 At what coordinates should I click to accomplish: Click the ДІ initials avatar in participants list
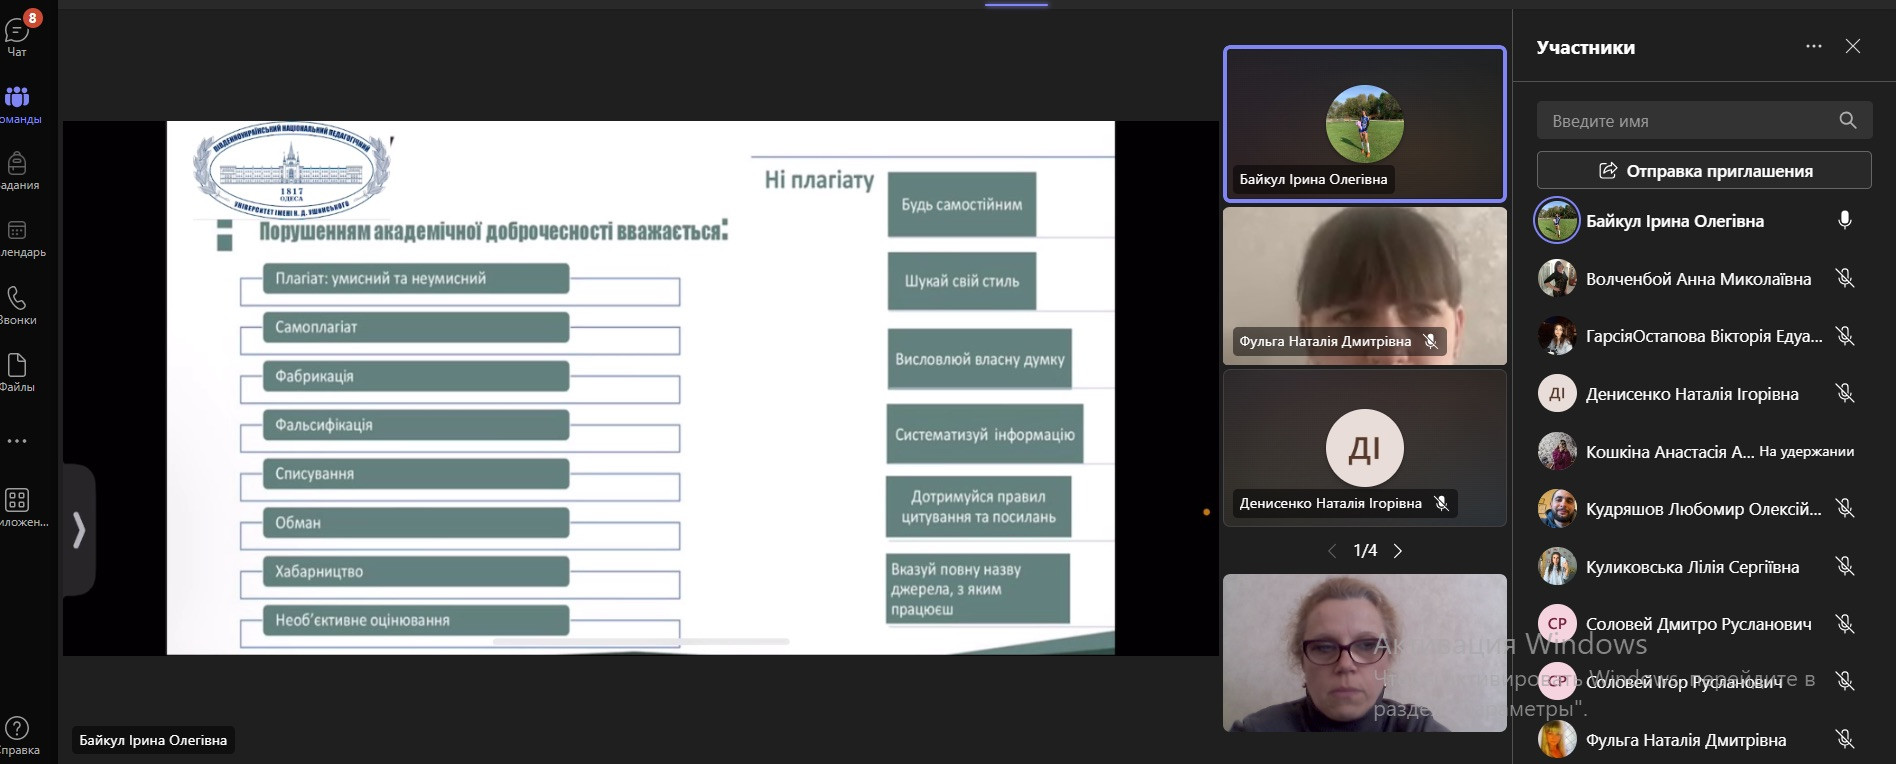click(x=1557, y=394)
